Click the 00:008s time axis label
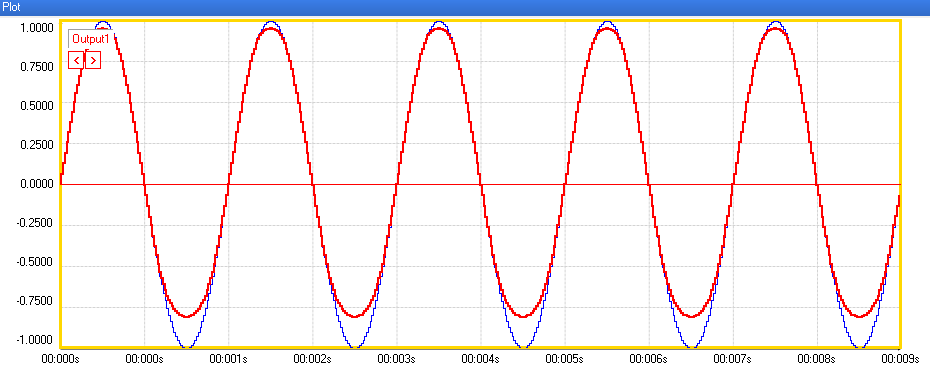930x369 pixels. [x=817, y=360]
